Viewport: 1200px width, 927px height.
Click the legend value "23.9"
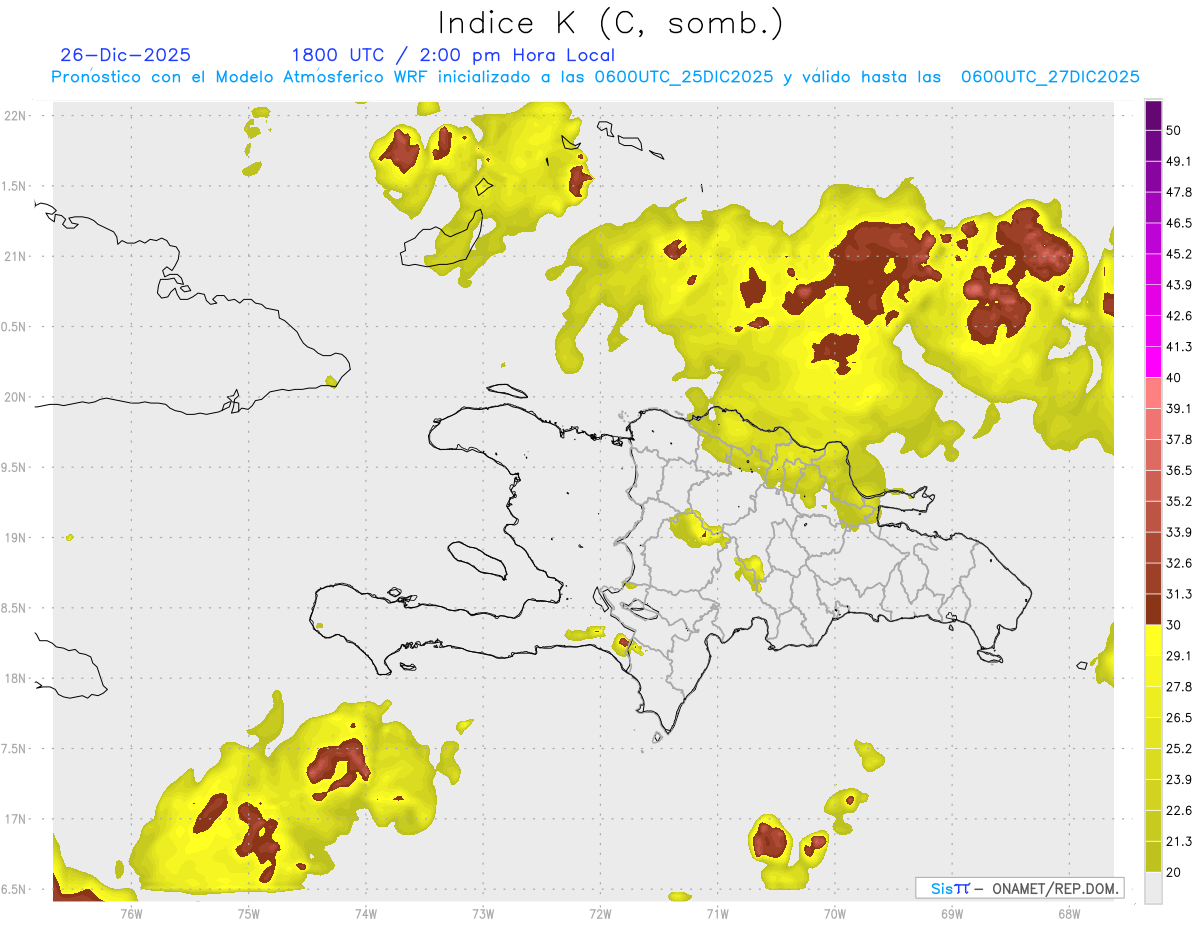tap(1179, 780)
